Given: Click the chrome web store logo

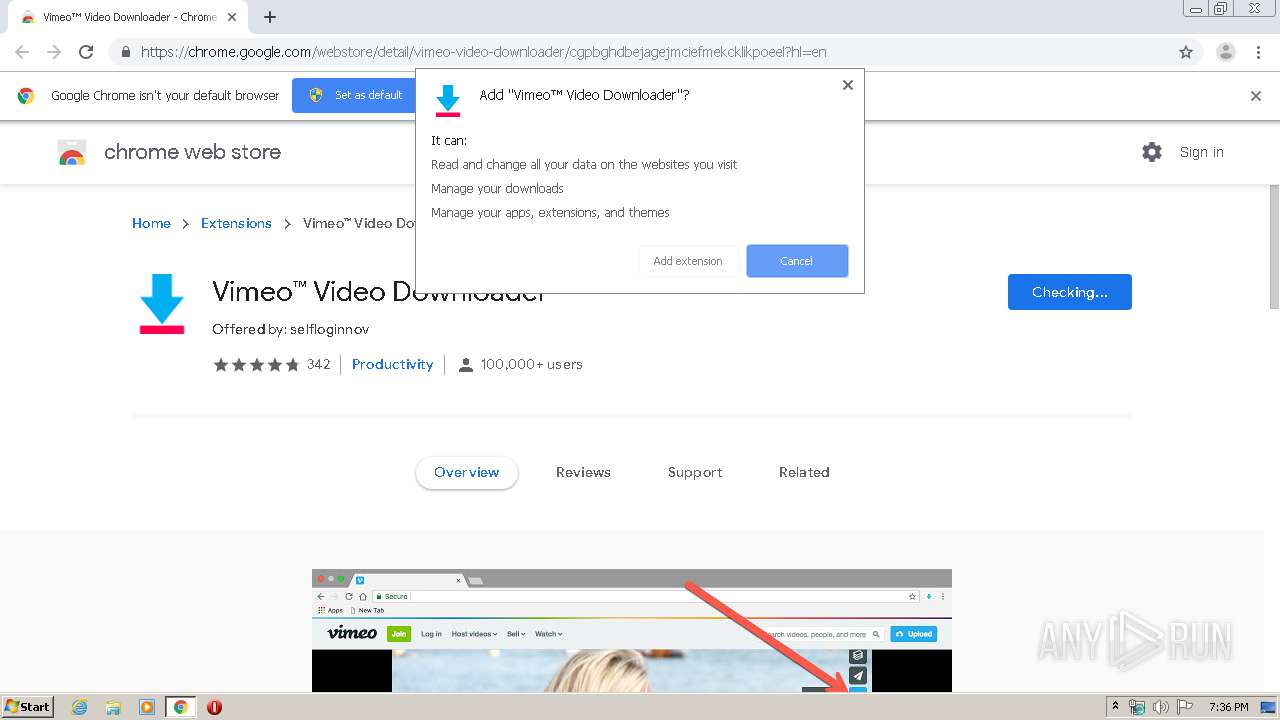Looking at the screenshot, I should coord(72,152).
